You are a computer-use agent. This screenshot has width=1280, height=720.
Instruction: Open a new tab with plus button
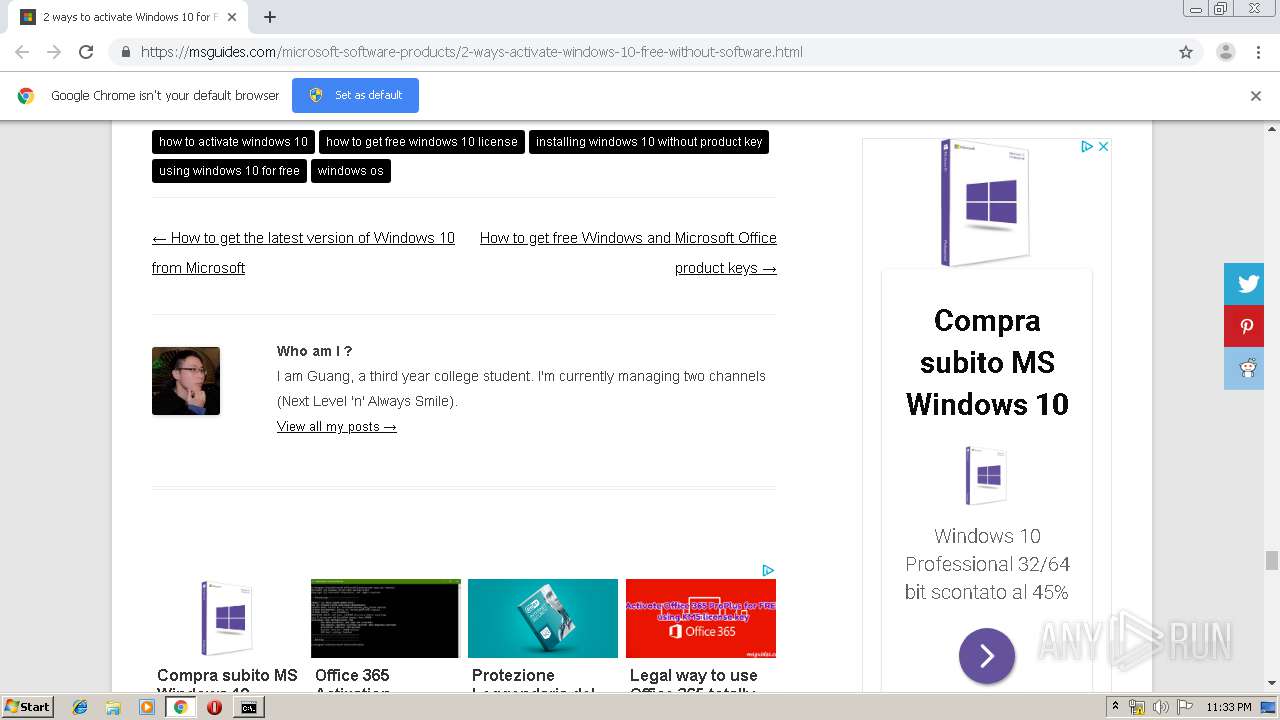[x=270, y=17]
